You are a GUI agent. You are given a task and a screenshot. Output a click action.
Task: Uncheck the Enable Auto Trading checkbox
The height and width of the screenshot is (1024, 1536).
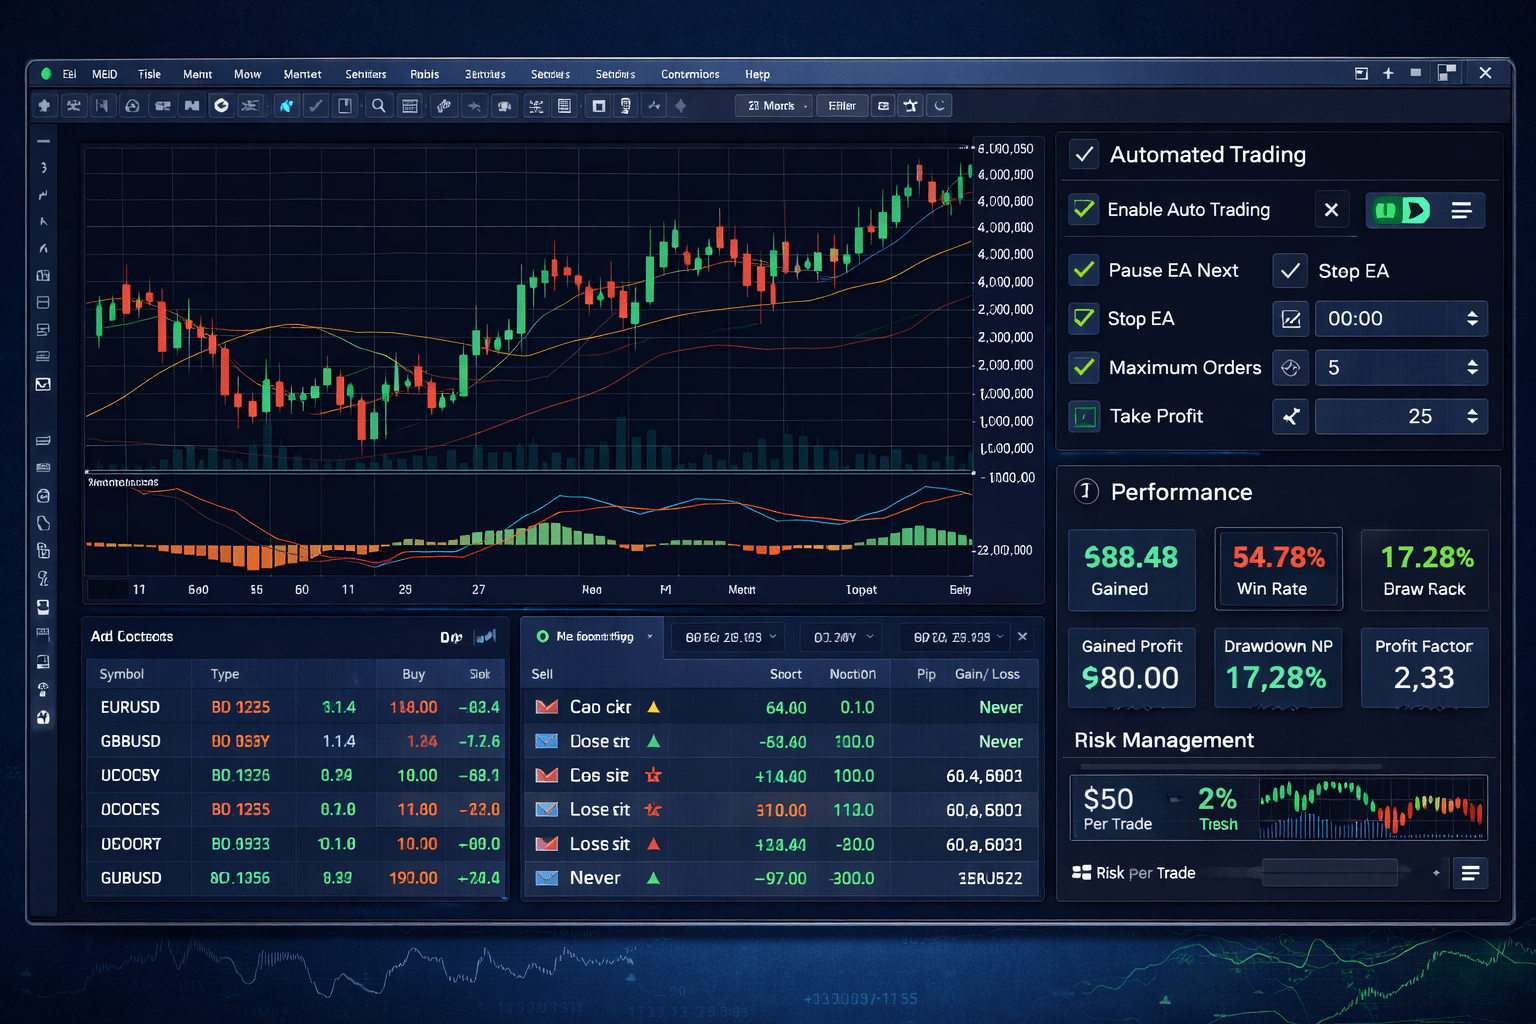[1083, 210]
